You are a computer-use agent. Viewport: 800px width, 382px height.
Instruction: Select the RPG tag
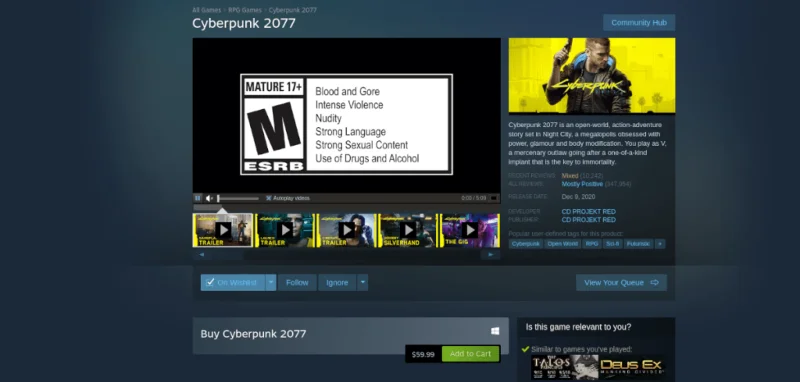[x=592, y=244]
